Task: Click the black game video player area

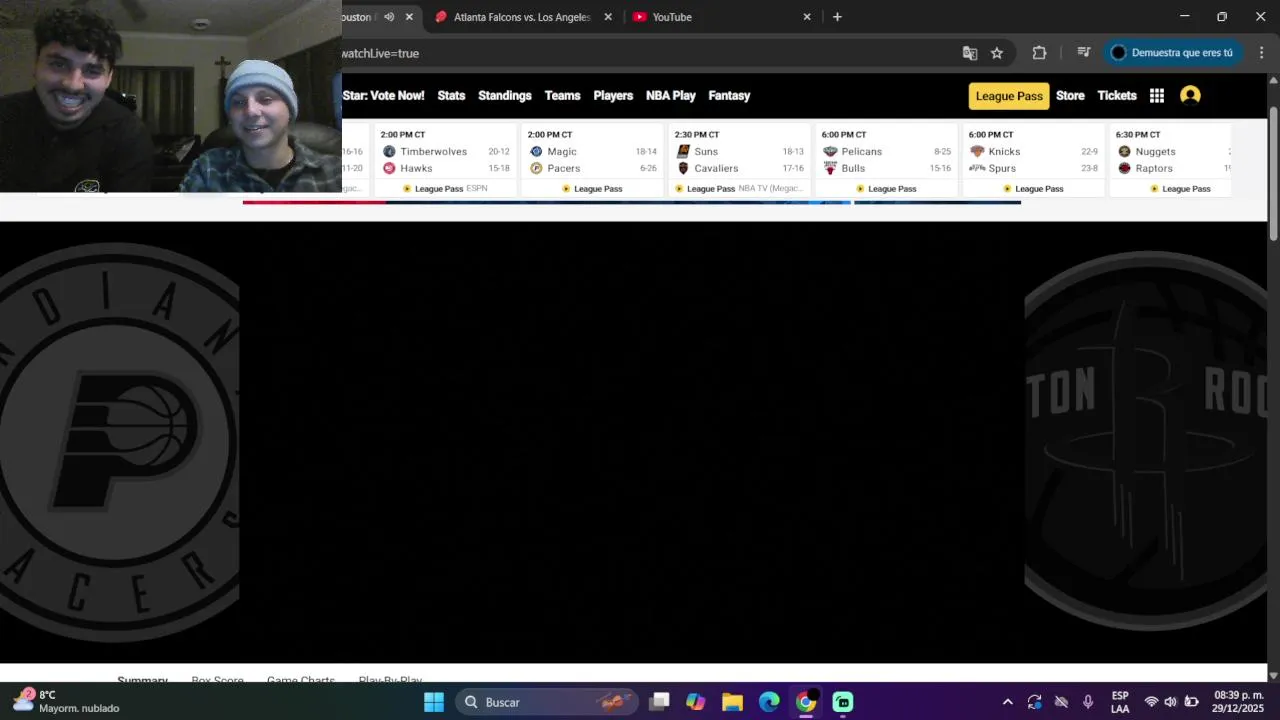Action: [x=632, y=440]
